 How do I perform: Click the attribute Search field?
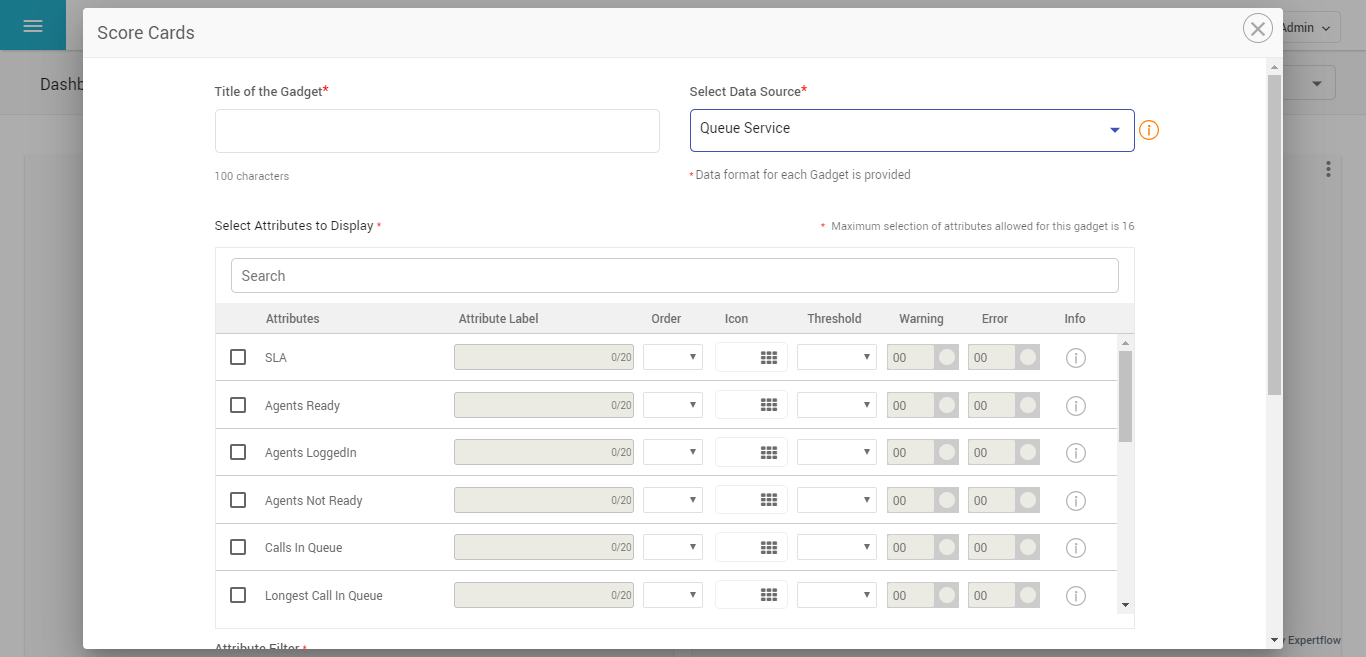click(675, 275)
